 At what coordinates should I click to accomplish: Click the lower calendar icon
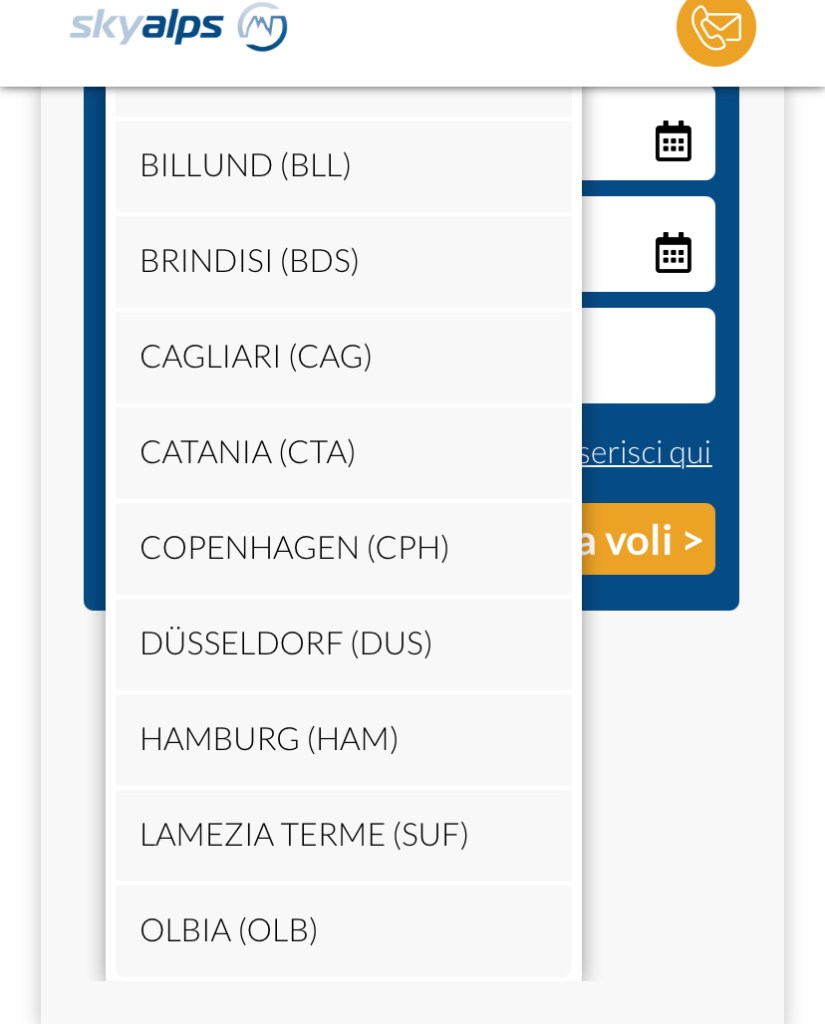pos(673,252)
